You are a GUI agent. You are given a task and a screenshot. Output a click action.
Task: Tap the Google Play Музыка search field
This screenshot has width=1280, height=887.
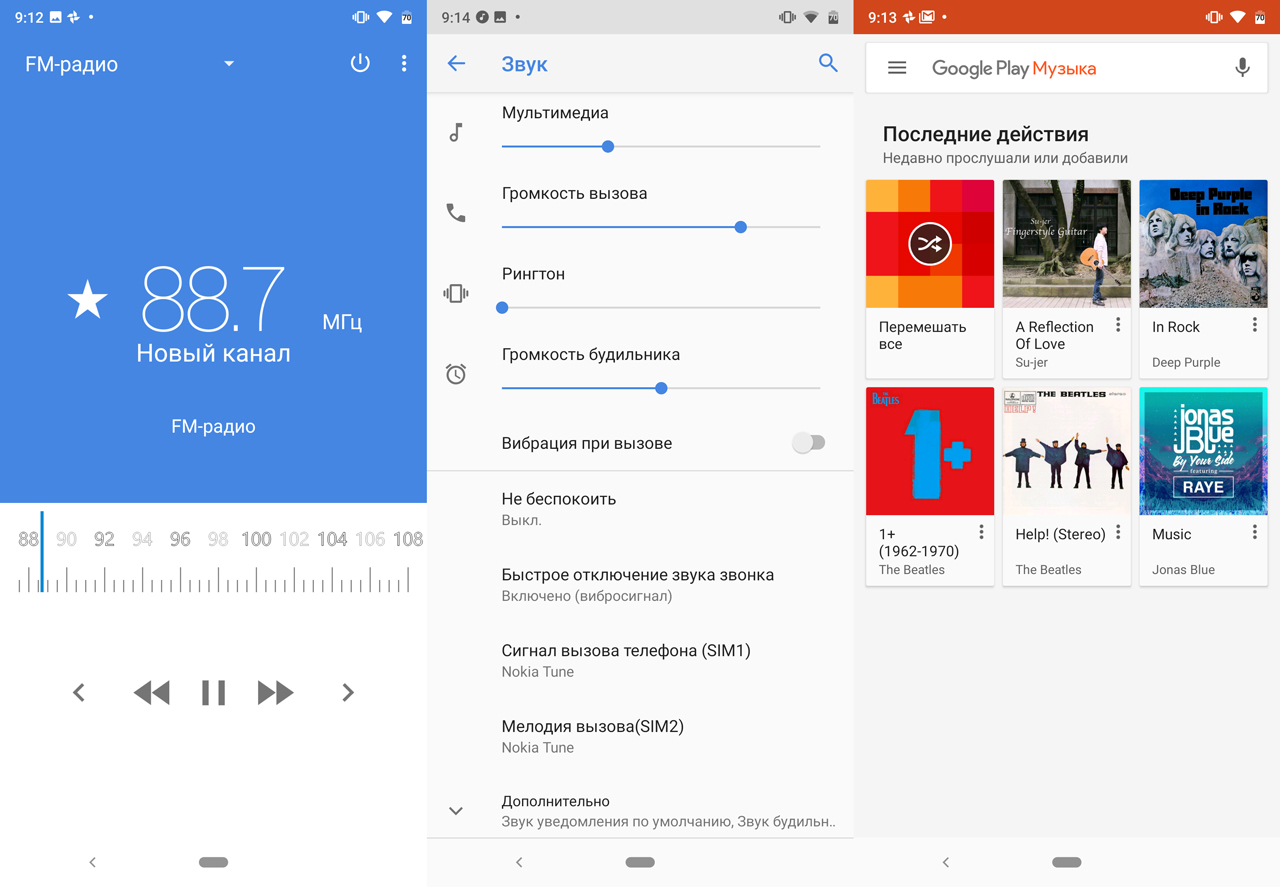pos(1066,68)
